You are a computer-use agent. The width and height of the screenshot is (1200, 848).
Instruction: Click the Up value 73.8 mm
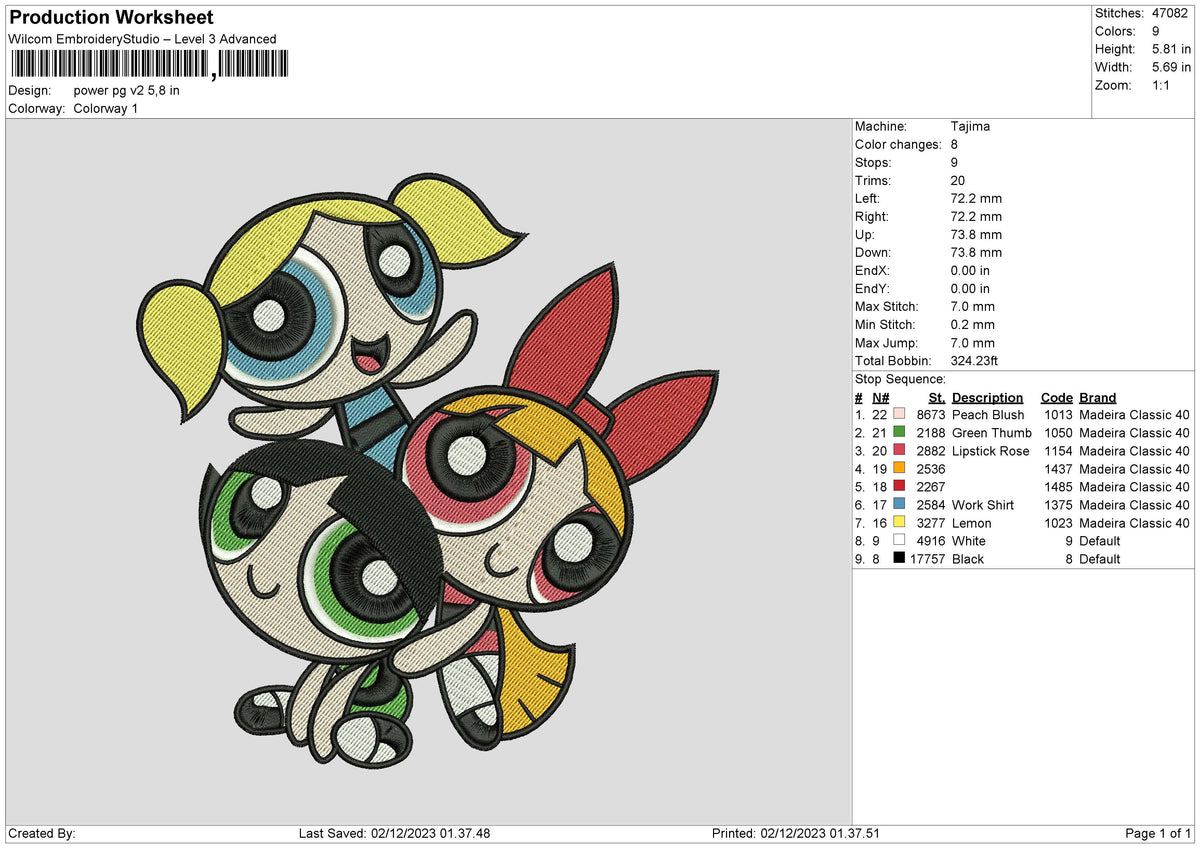[976, 235]
